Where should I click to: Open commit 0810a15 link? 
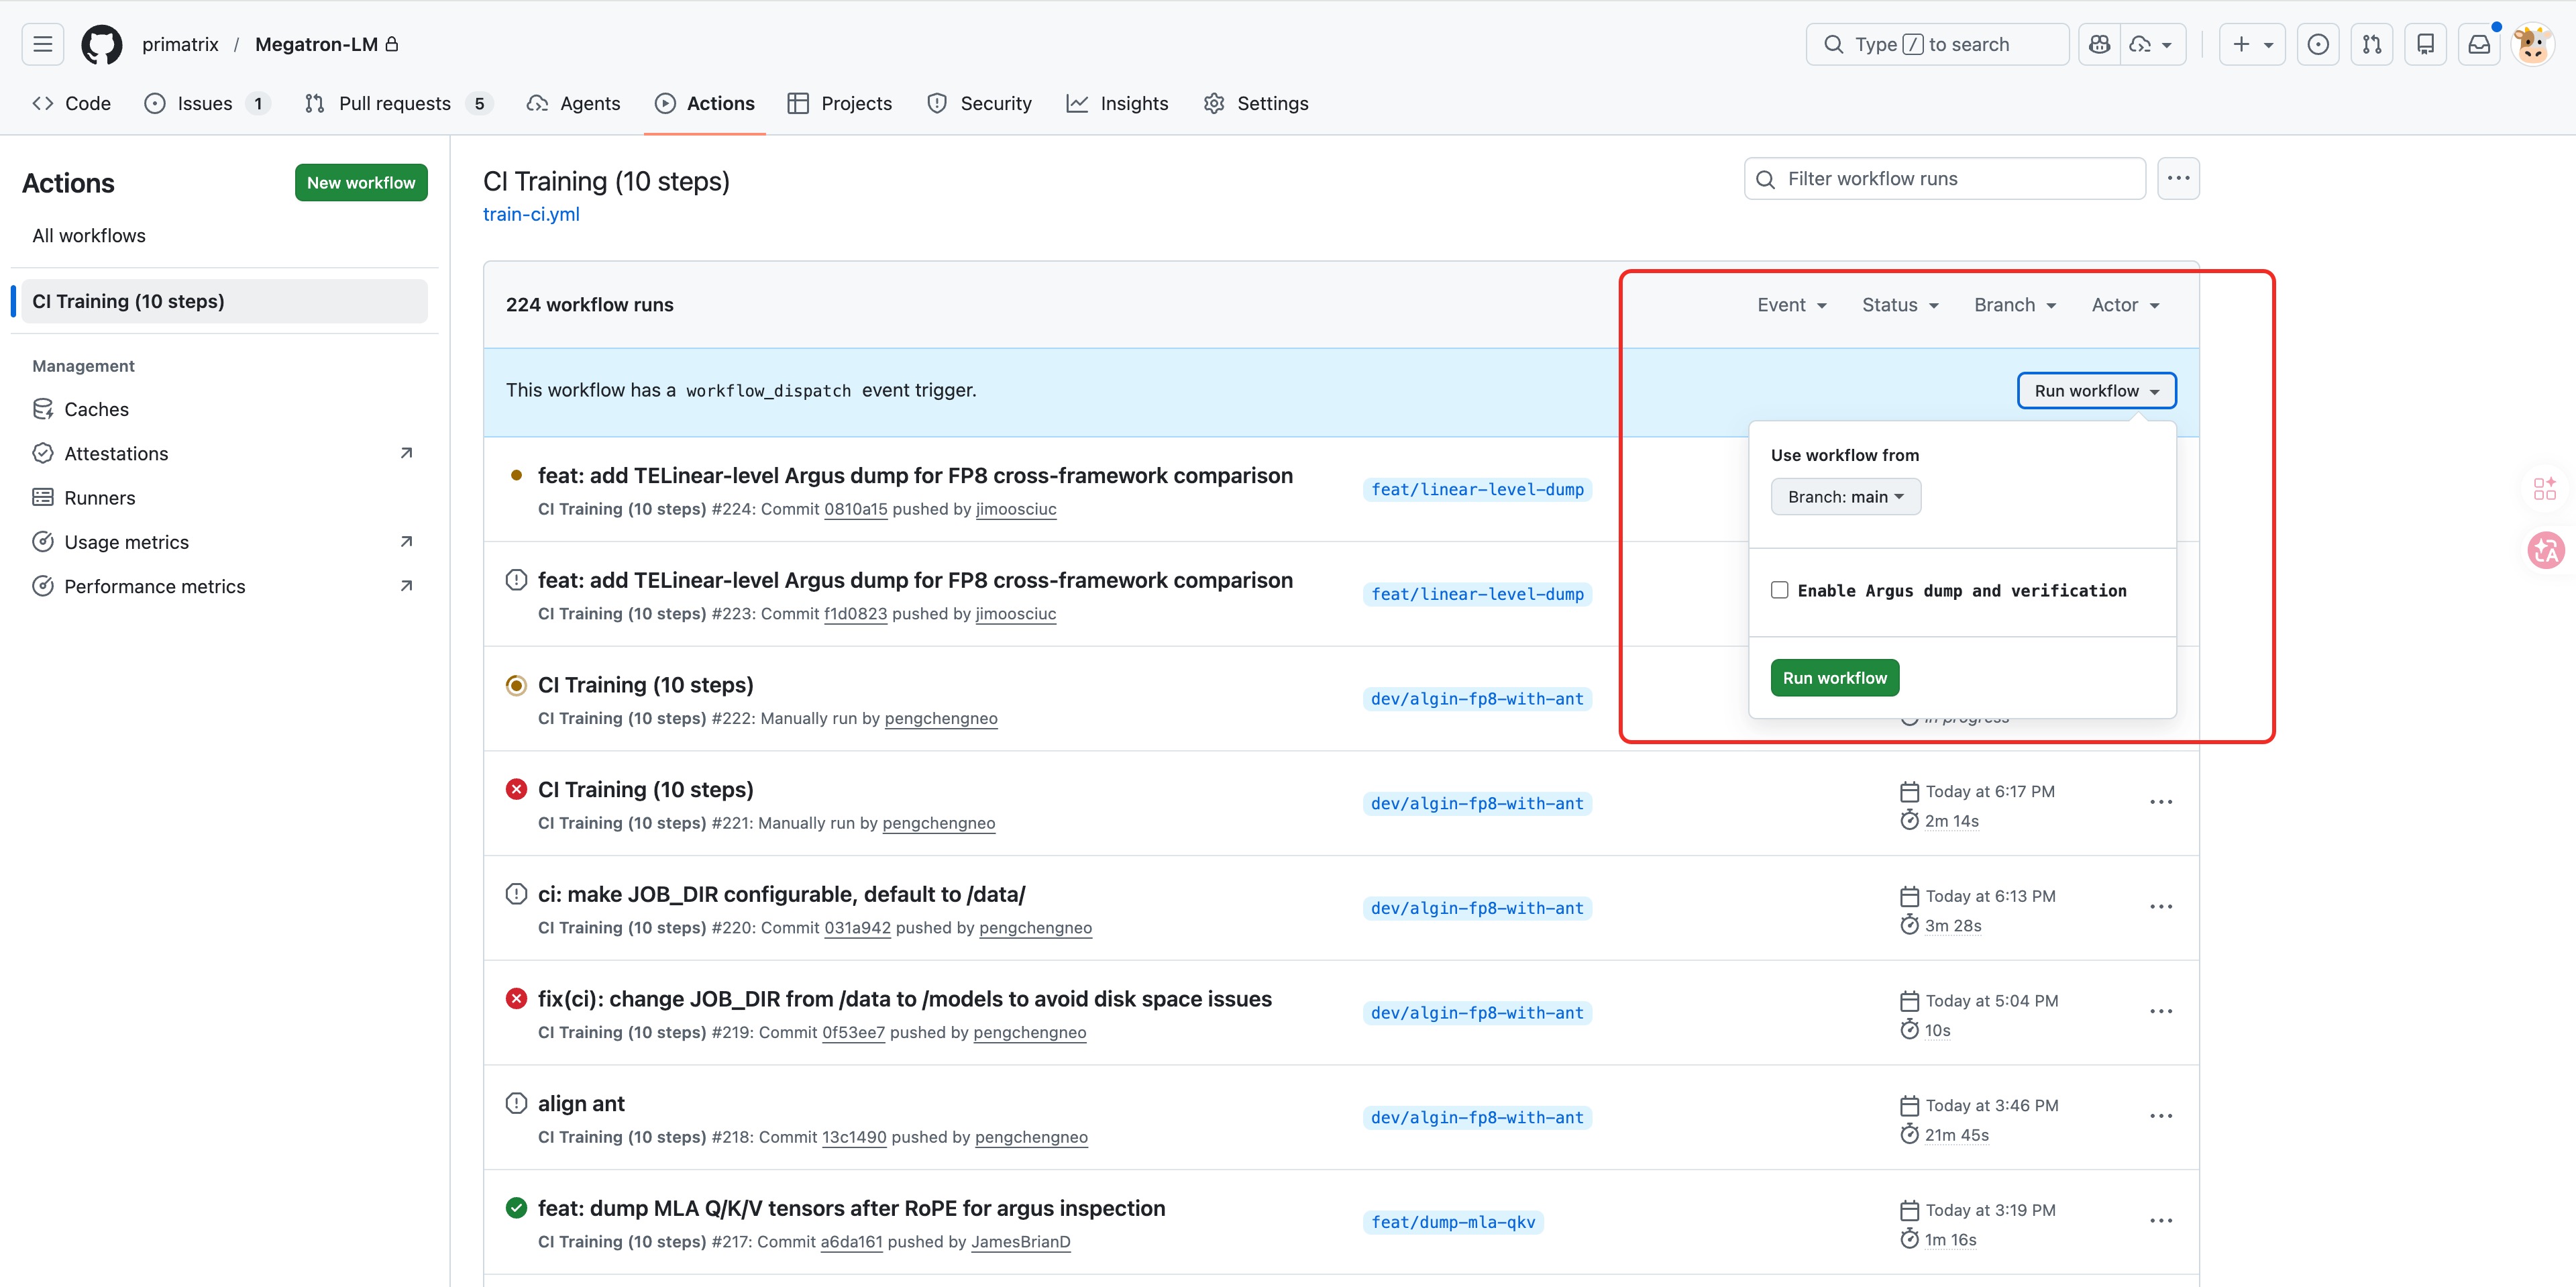point(855,509)
